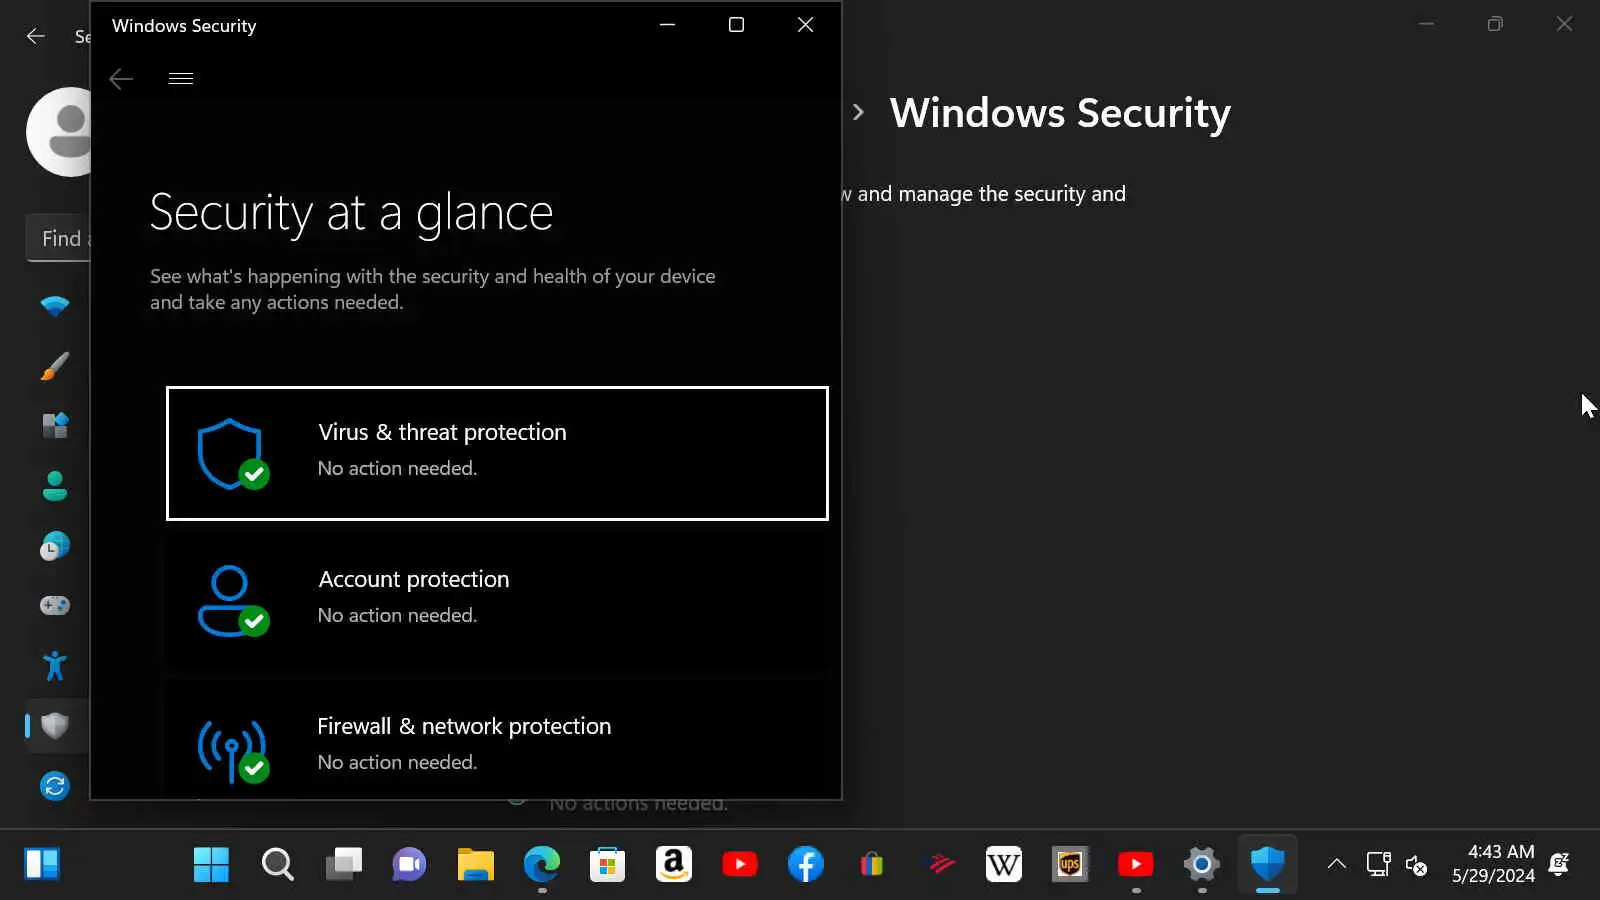Open Microsoft Store from the taskbar

point(607,864)
